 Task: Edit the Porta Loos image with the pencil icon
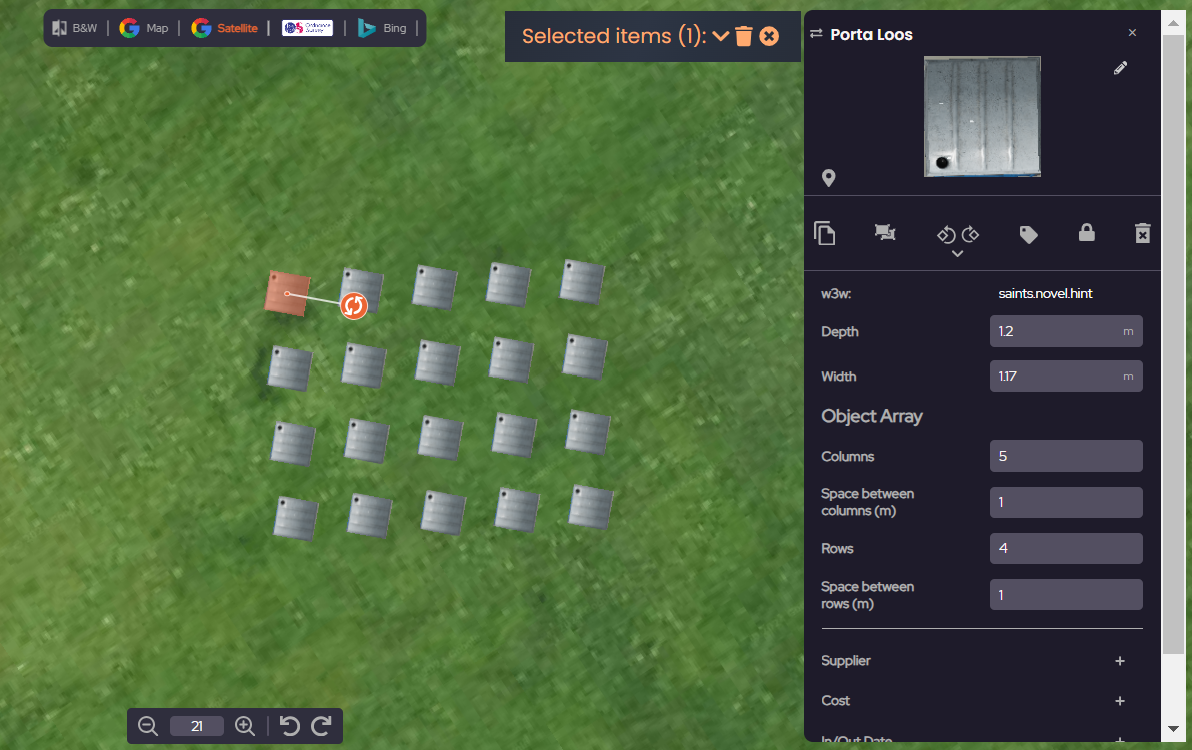click(1120, 68)
